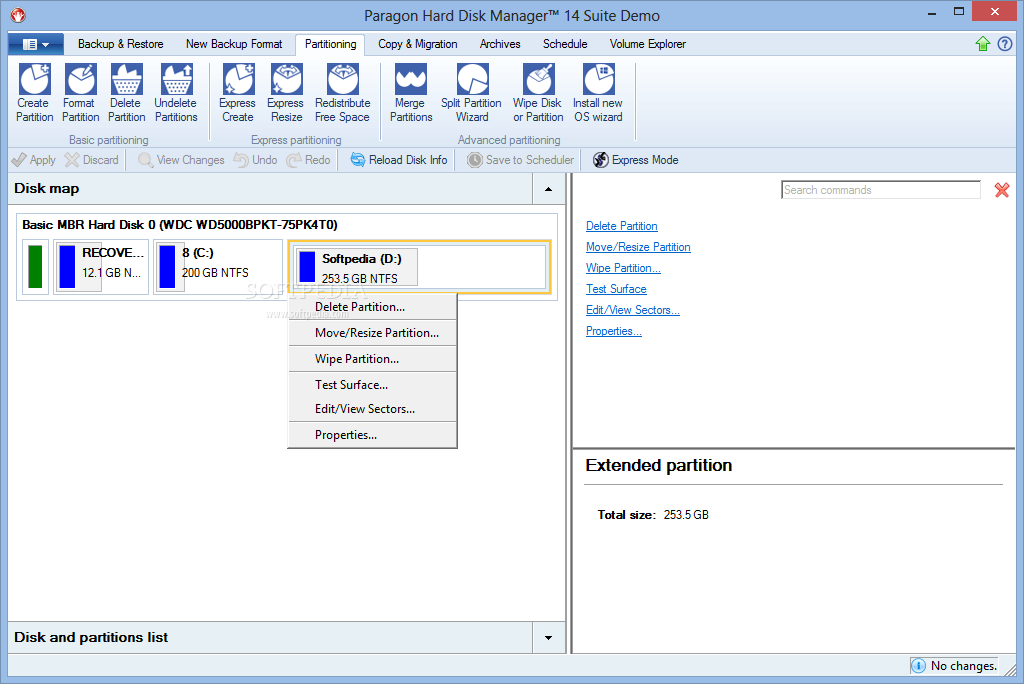Viewport: 1024px width, 684px height.
Task: Click the Delete Partition ribbon icon
Action: point(126,93)
